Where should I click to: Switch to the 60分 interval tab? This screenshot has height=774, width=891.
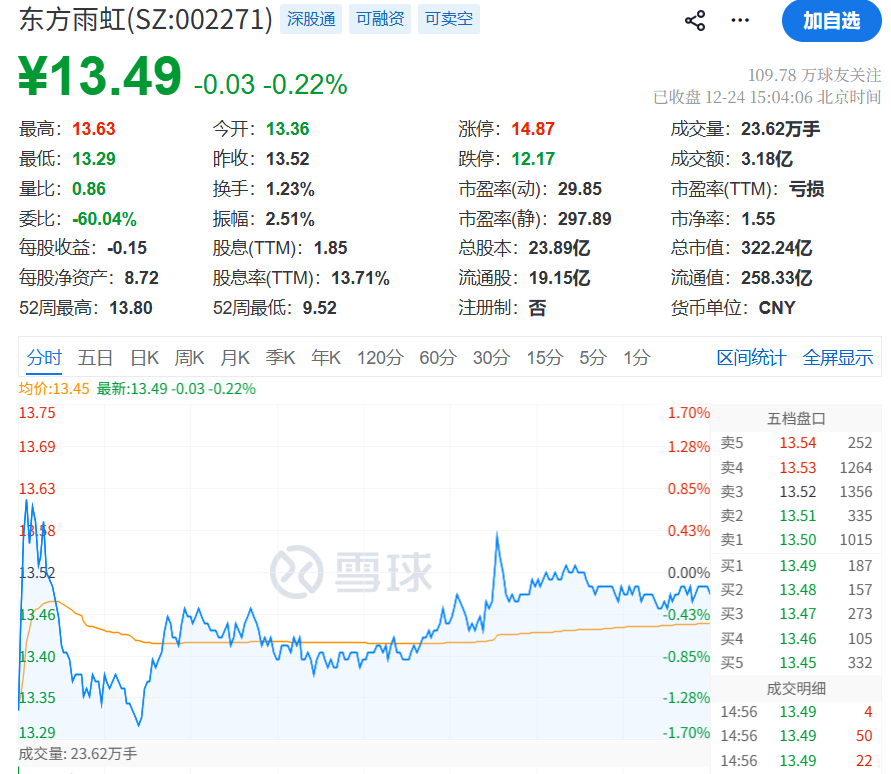click(438, 358)
